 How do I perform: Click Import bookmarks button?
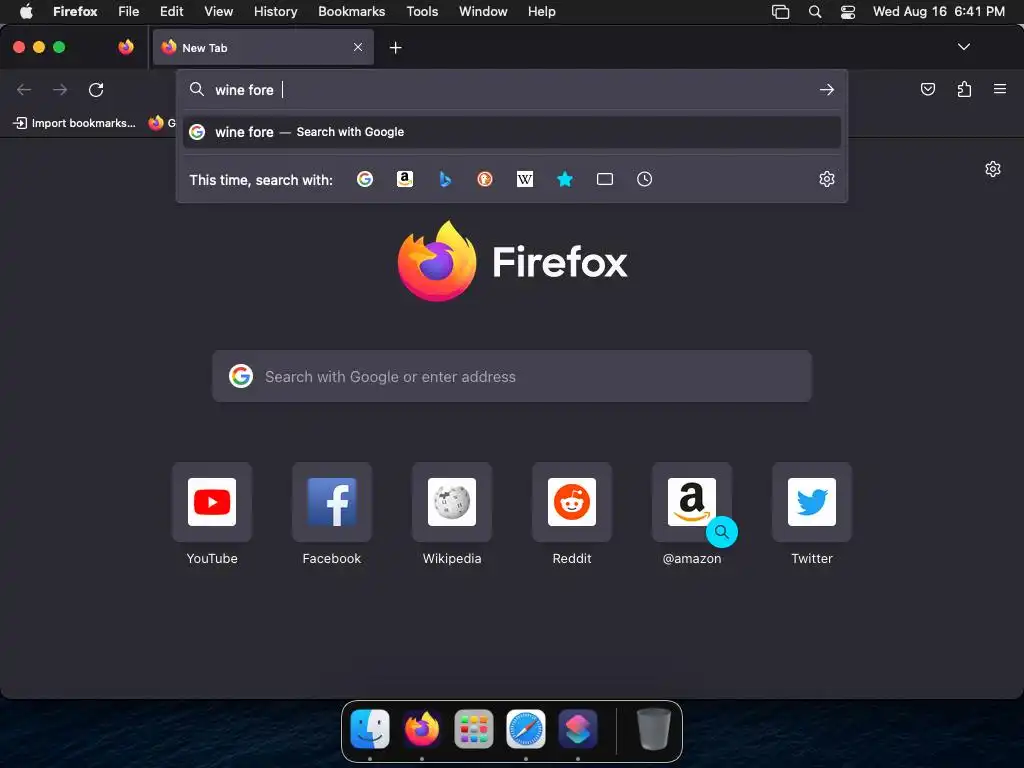pos(75,123)
